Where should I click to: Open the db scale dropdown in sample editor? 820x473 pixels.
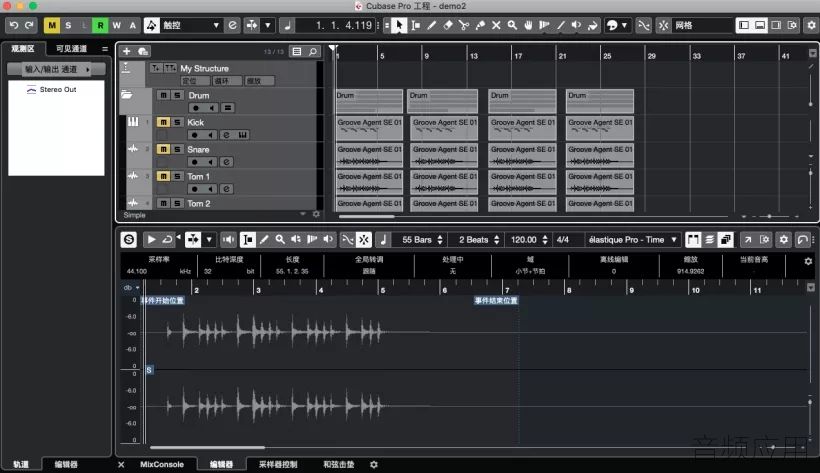pos(131,287)
